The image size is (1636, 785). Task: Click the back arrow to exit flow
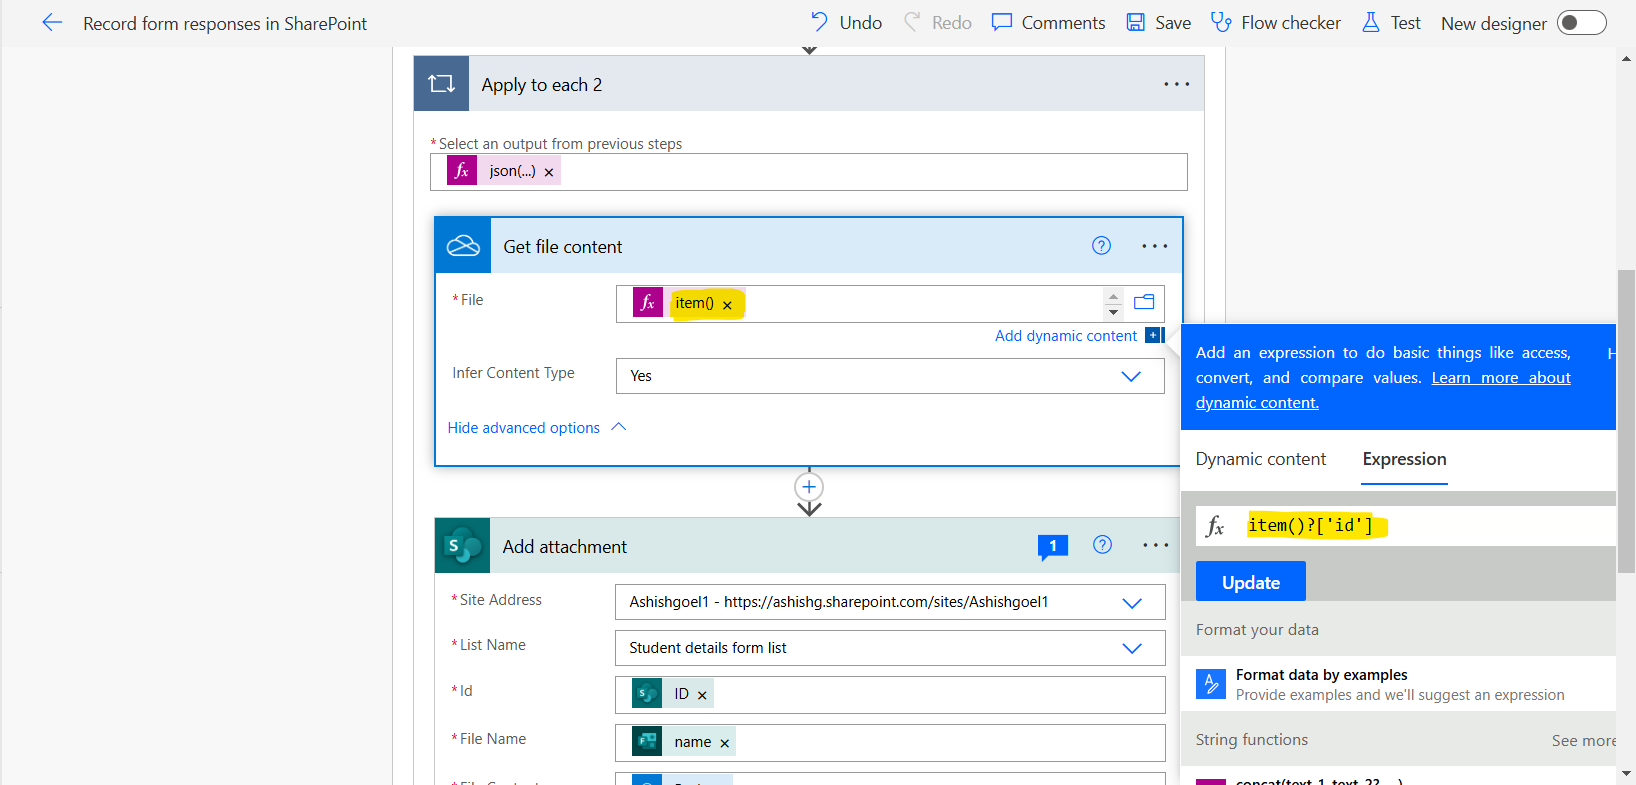[52, 23]
